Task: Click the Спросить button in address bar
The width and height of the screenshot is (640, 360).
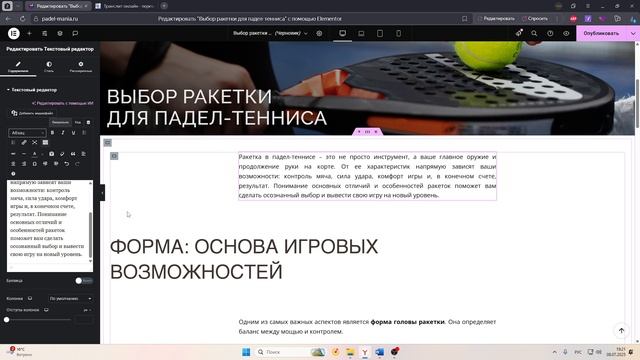Action: (x=535, y=18)
